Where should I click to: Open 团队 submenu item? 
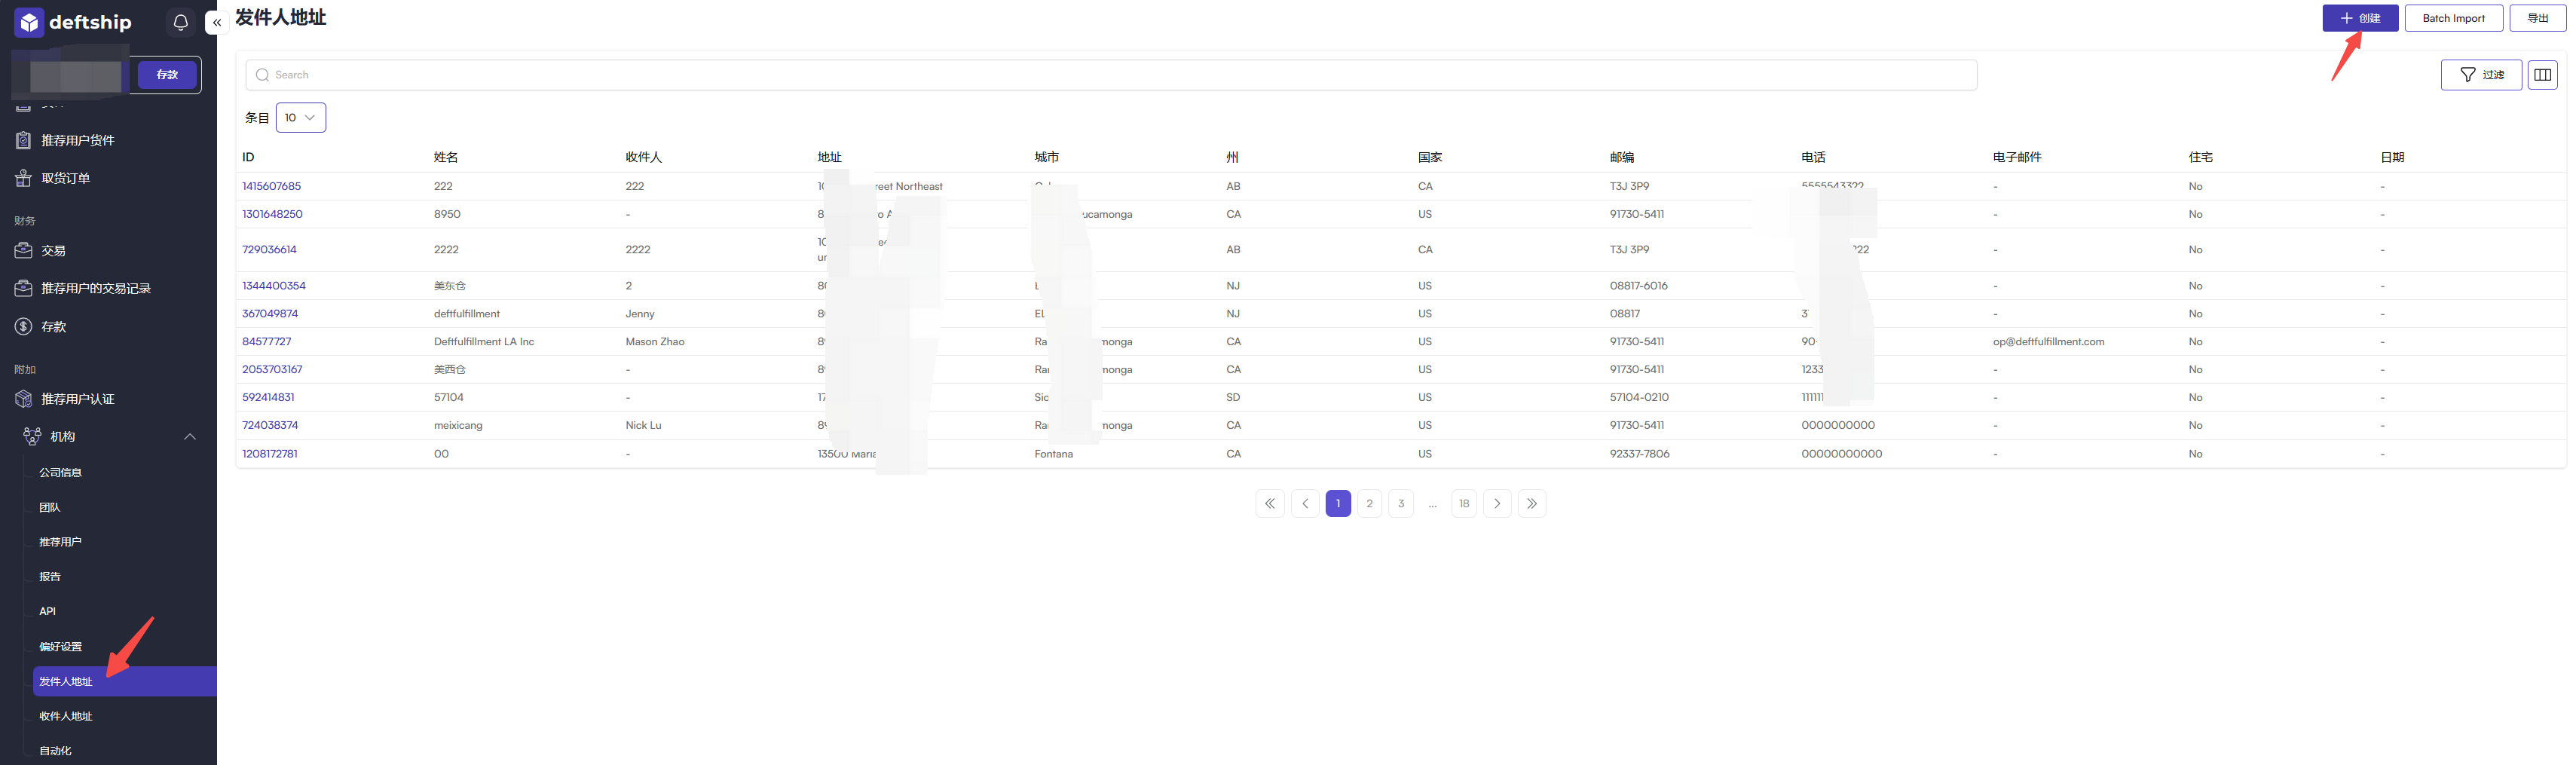click(x=50, y=507)
